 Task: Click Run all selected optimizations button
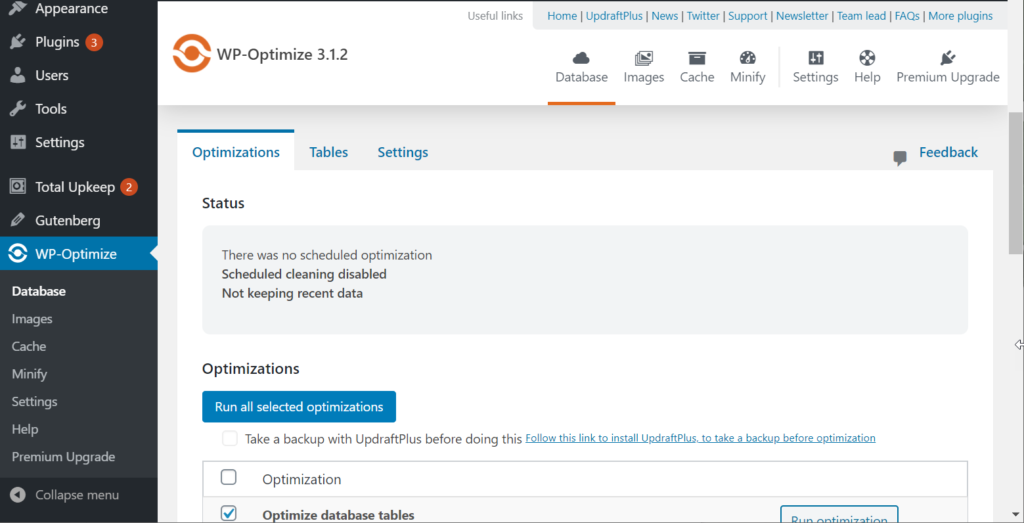pos(299,407)
